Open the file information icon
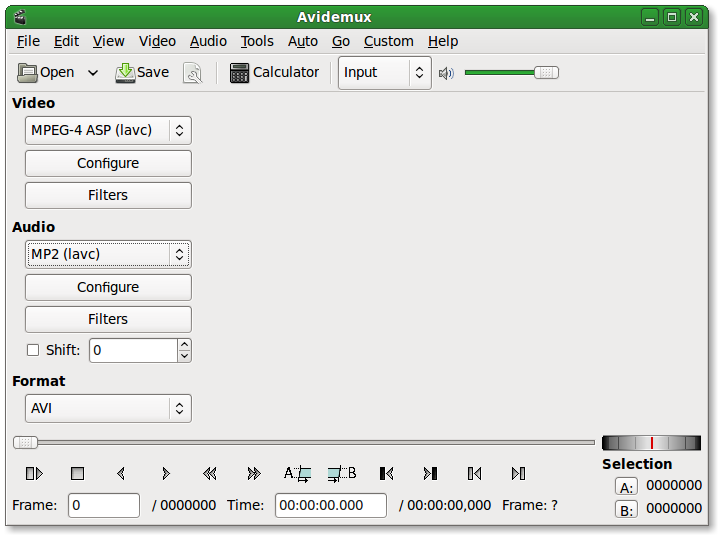Viewport: 718px width, 535px height. (x=193, y=73)
